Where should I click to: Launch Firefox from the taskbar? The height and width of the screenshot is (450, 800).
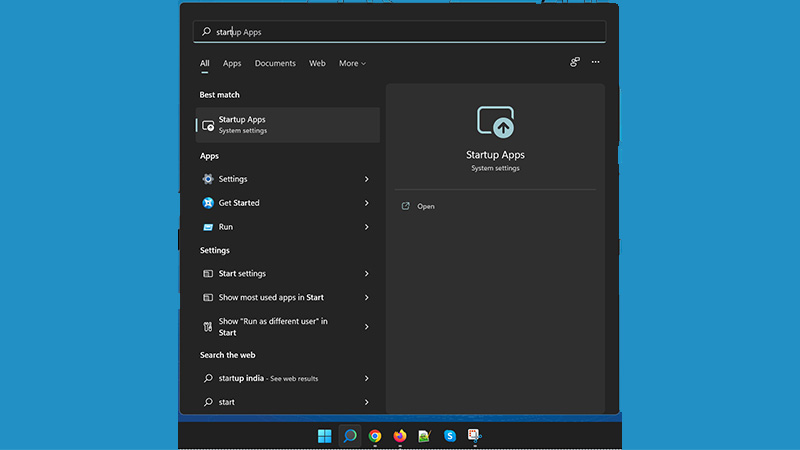(400, 436)
